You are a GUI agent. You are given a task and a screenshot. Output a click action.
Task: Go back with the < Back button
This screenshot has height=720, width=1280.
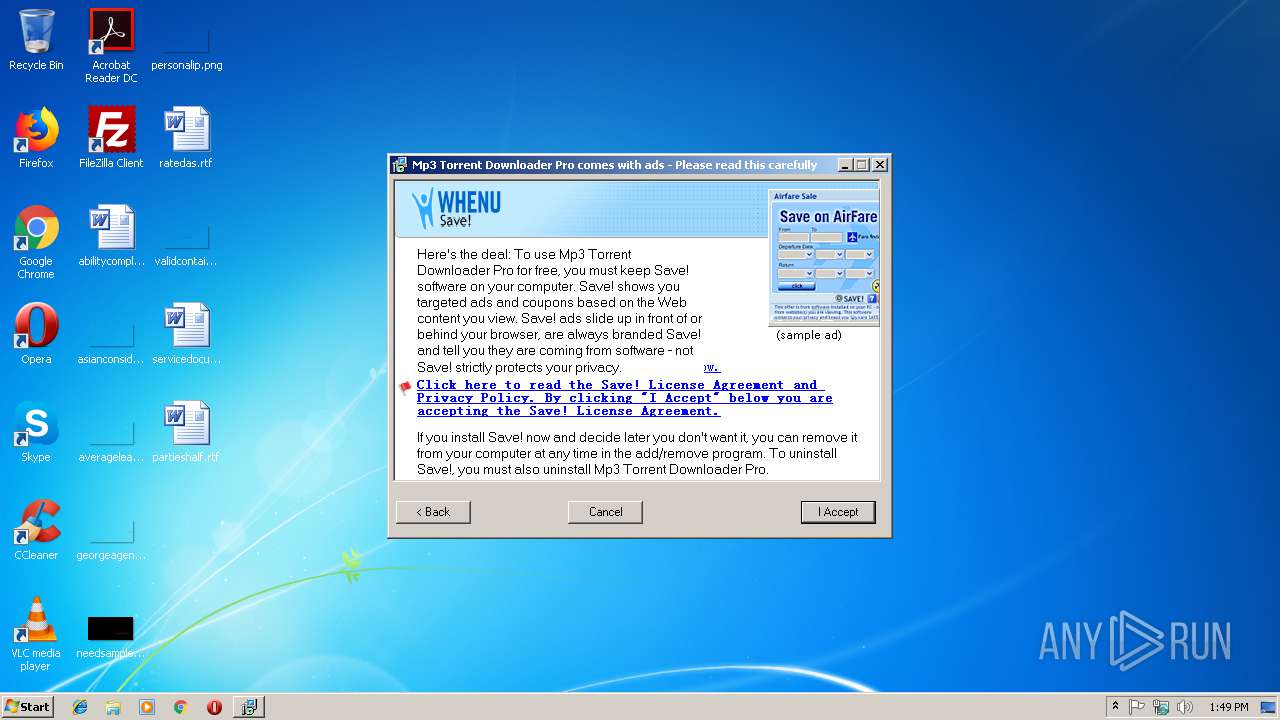[x=433, y=512]
